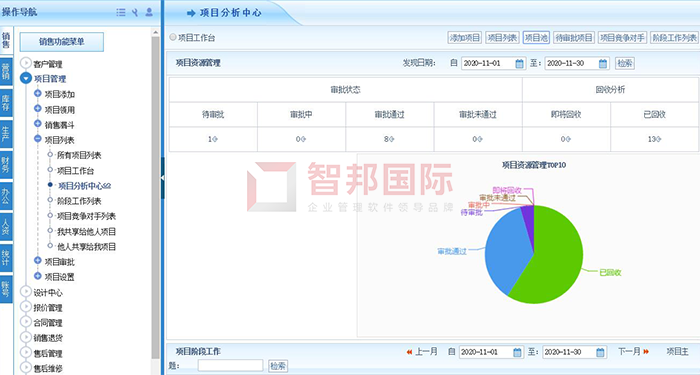
Task: Click the 项目主题 text input field
Action: click(x=230, y=366)
